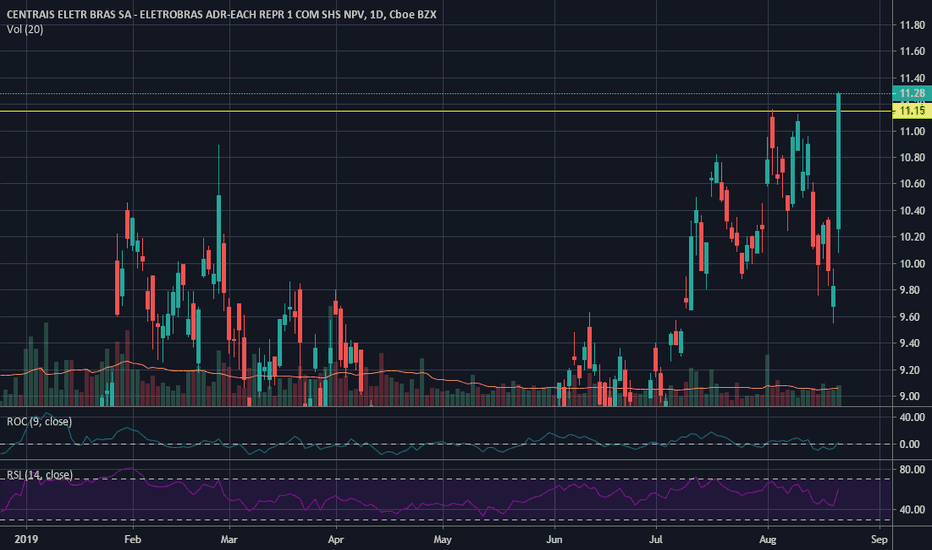
Task: Click the 80.00 value on RSI axis
Action: 912,470
